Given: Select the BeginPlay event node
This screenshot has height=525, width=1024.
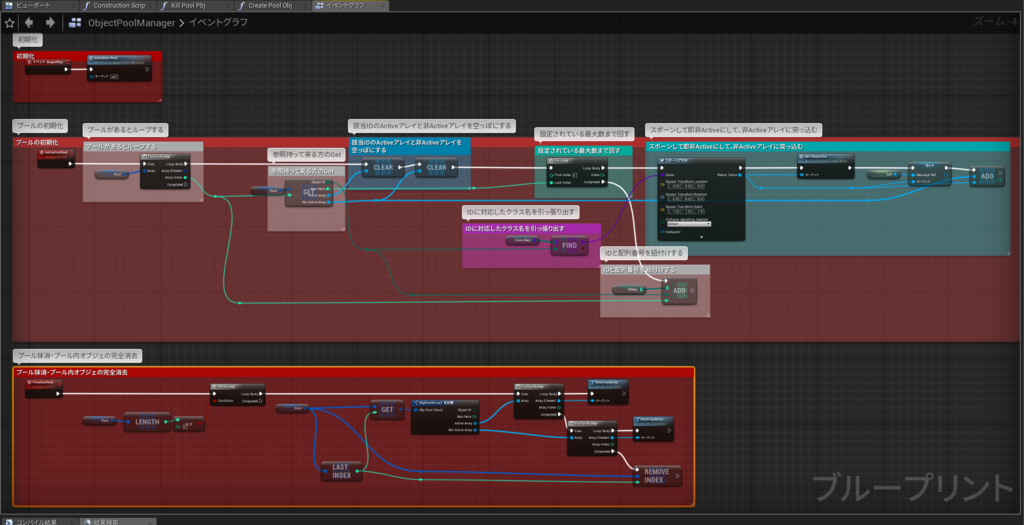Looking at the screenshot, I should click(x=48, y=66).
